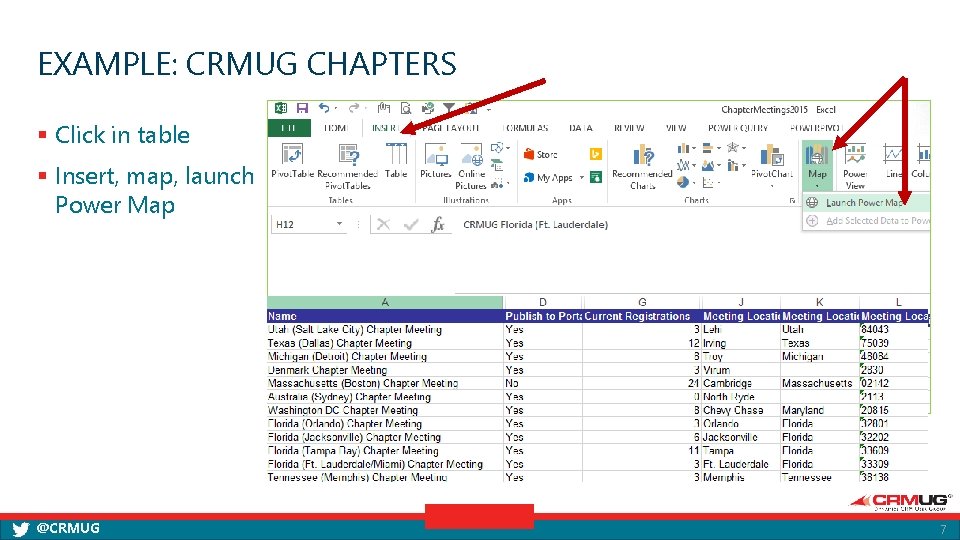This screenshot has width=960, height=540.
Task: Click the formula bar text CRMUG Florida
Action: tap(535, 225)
